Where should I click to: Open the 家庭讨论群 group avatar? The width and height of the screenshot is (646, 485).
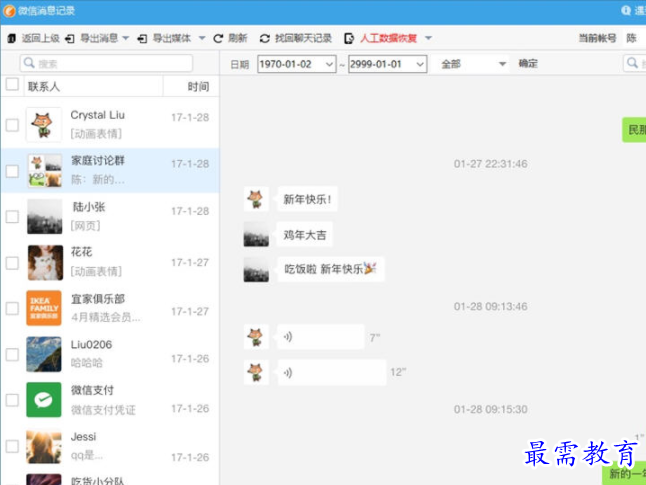point(44,171)
